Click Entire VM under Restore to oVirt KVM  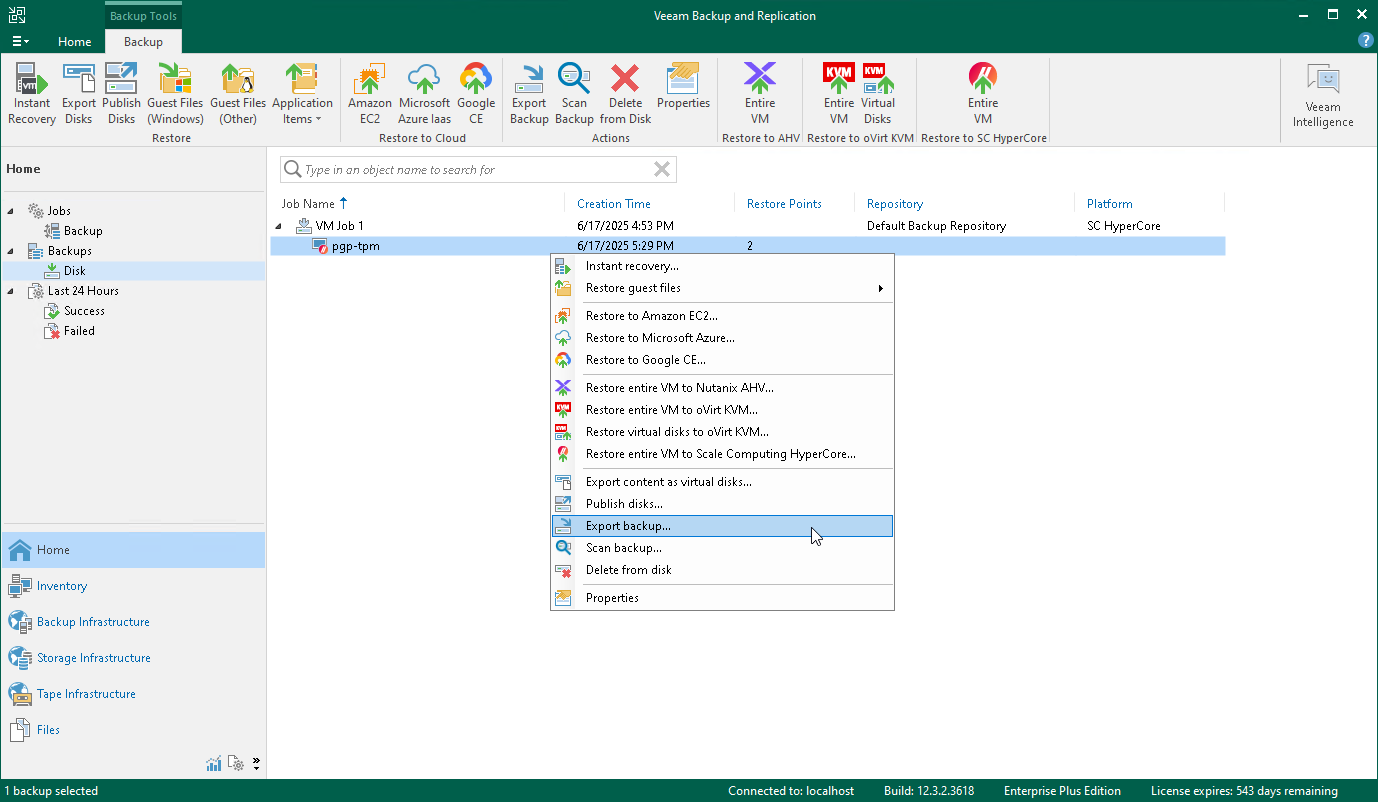pyautogui.click(x=839, y=94)
